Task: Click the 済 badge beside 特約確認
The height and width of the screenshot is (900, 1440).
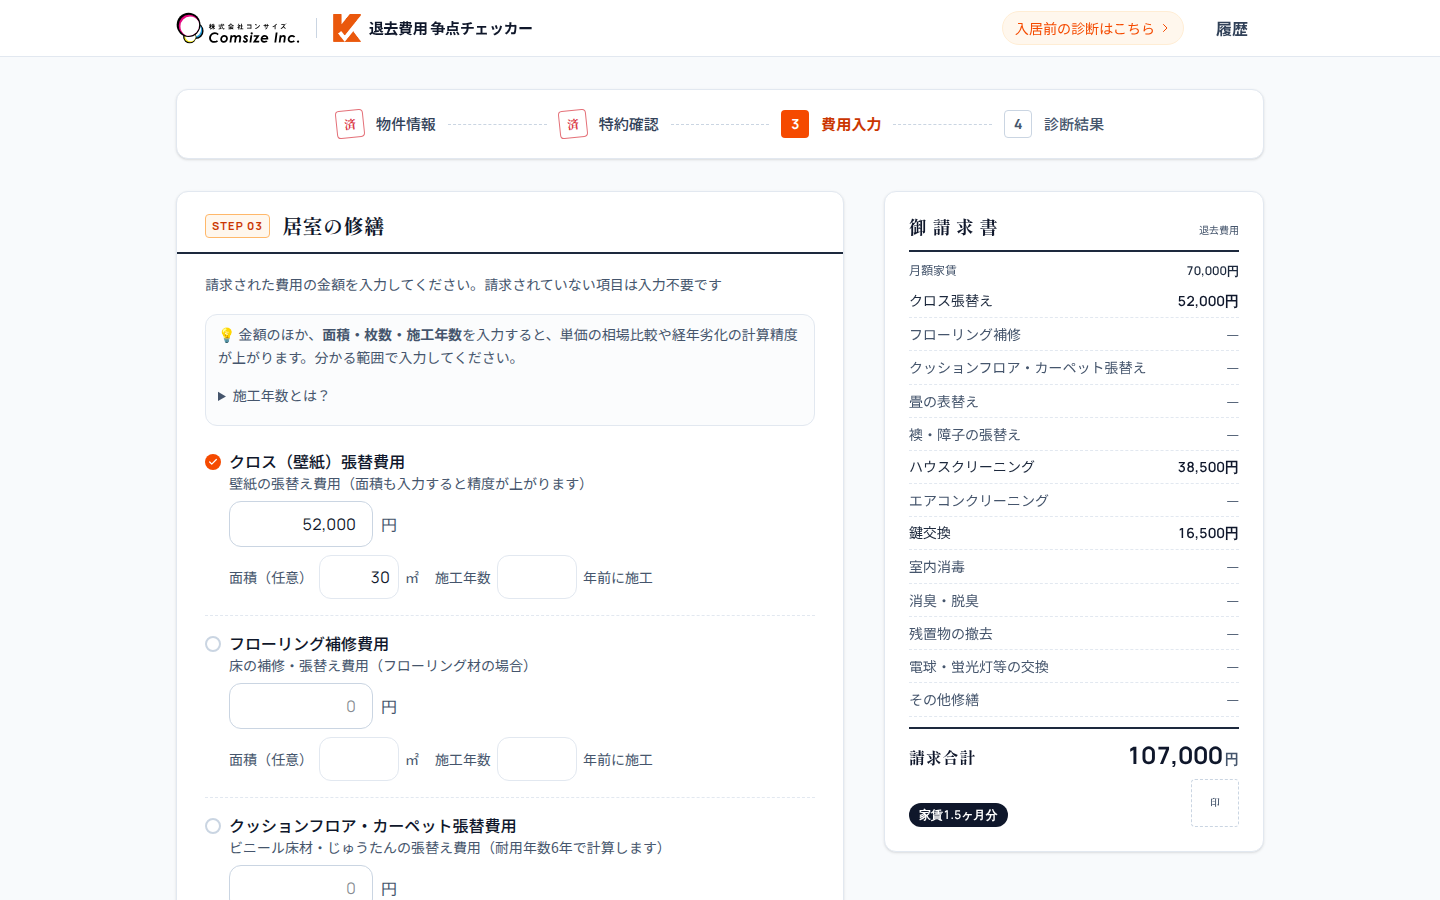Action: point(573,124)
